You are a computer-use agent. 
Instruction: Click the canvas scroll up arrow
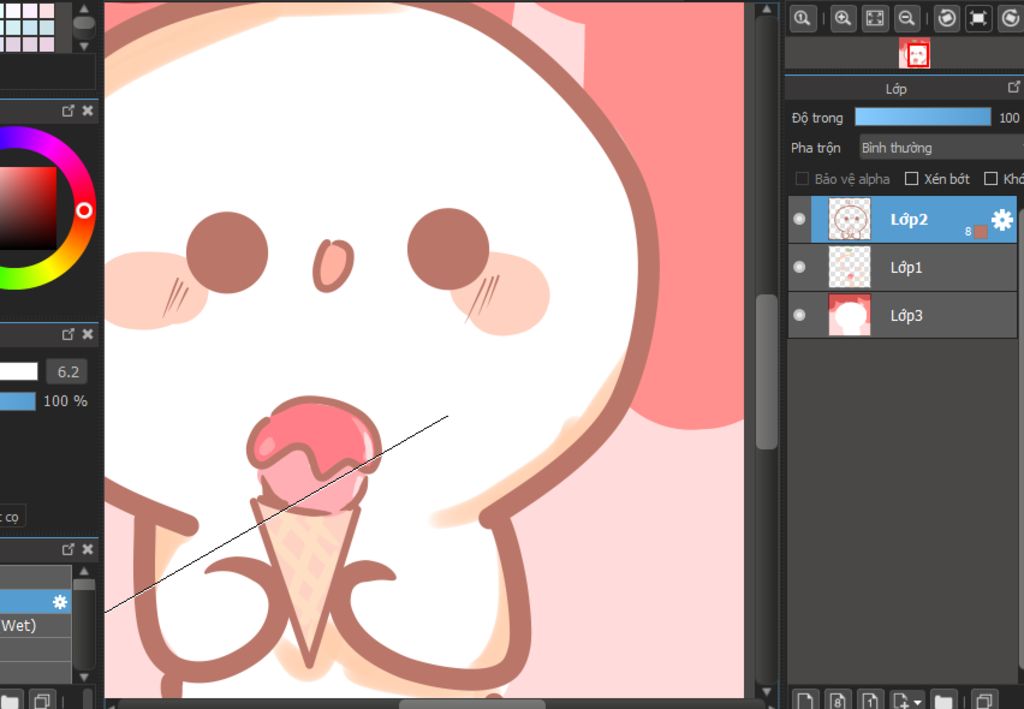pyautogui.click(x=767, y=9)
